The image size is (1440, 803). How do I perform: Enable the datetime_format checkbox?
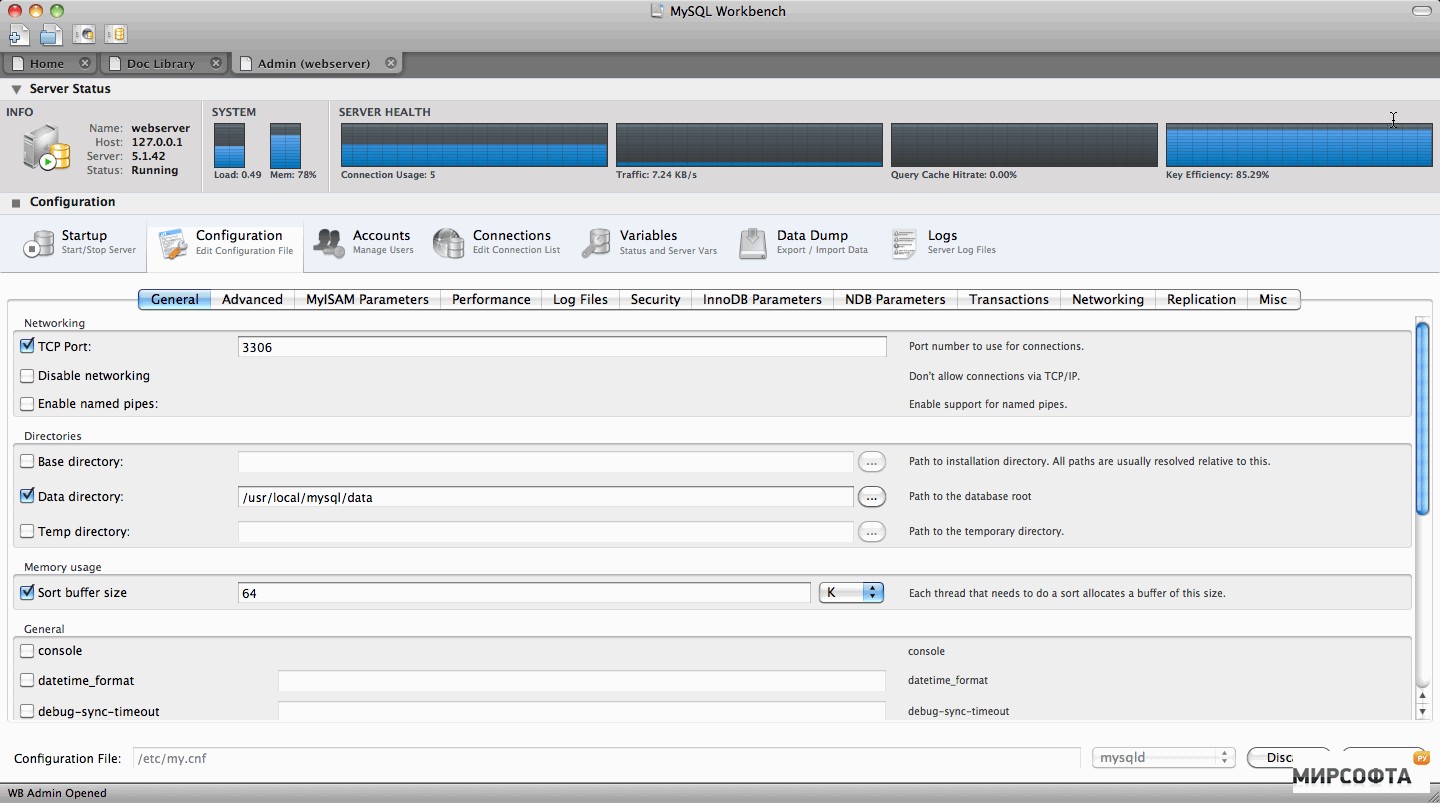(x=27, y=681)
